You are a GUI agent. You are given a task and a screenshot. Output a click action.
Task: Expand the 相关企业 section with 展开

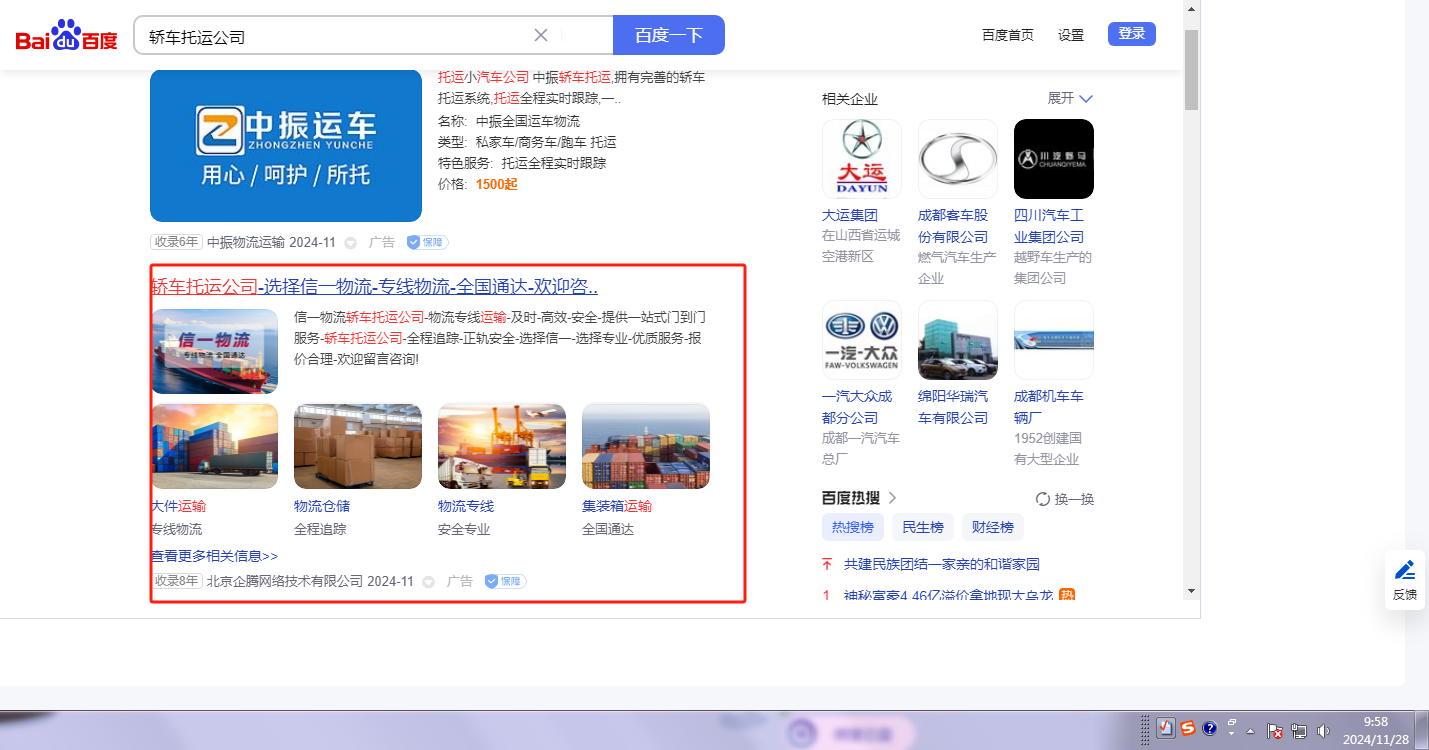(x=1070, y=98)
